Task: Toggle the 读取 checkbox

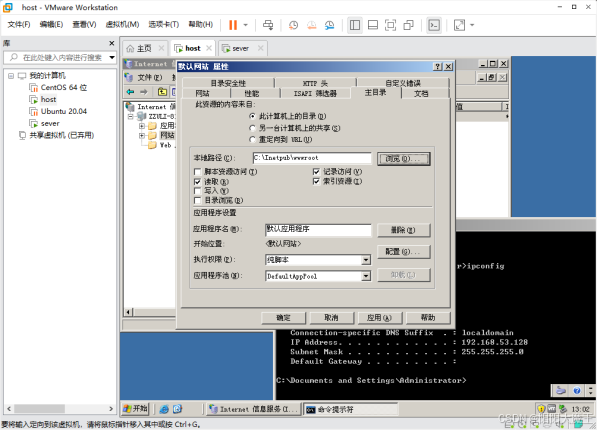Action: pyautogui.click(x=197, y=182)
